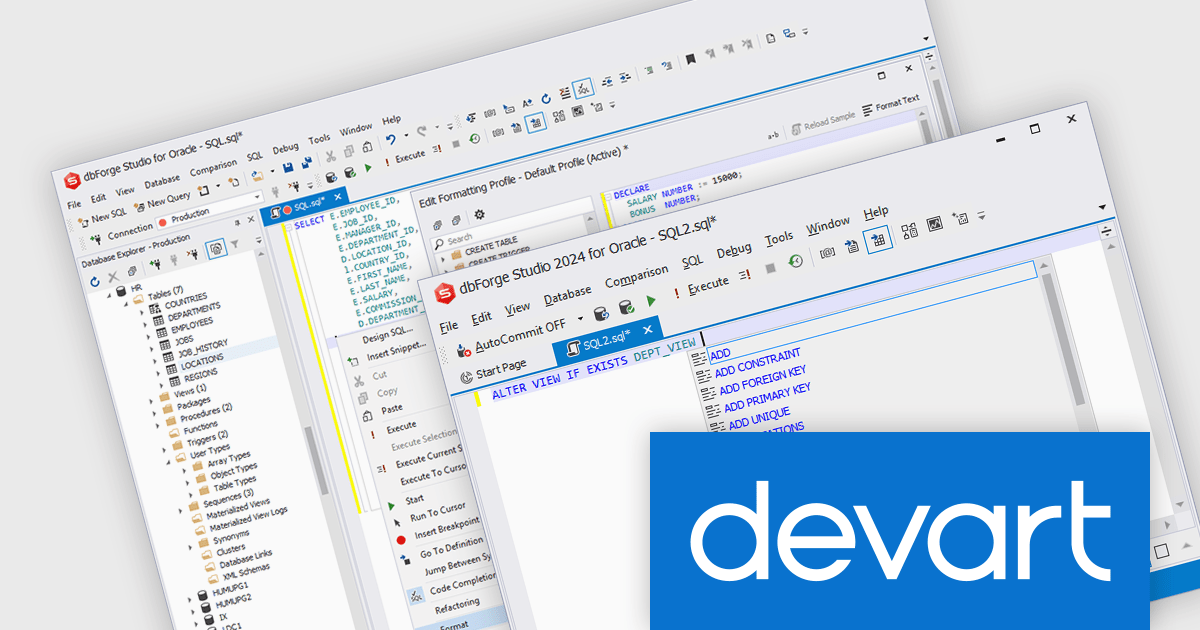This screenshot has width=1200, height=630.
Task: Select ADD UNIQUE suggestion
Action: (758, 418)
